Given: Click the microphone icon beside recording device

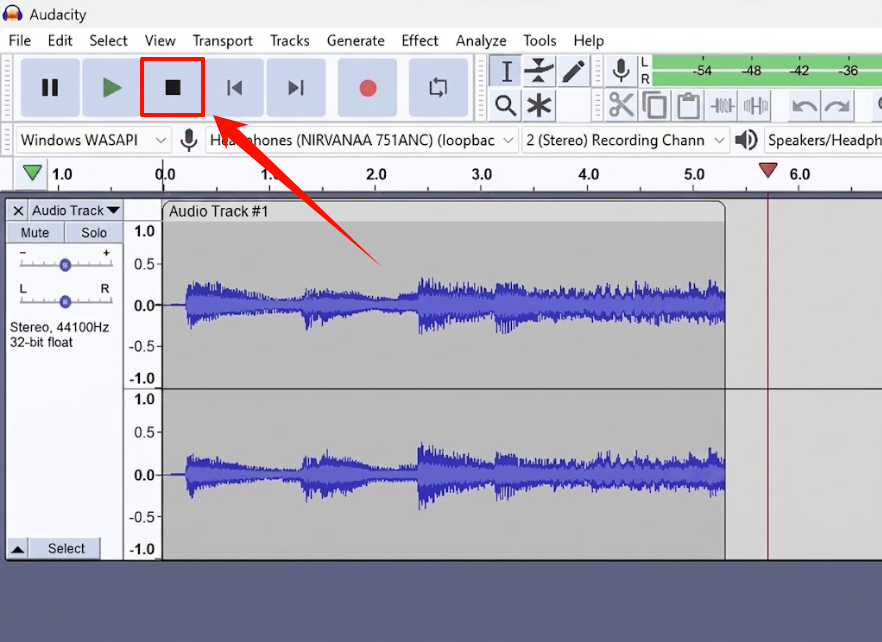Looking at the screenshot, I should (189, 140).
